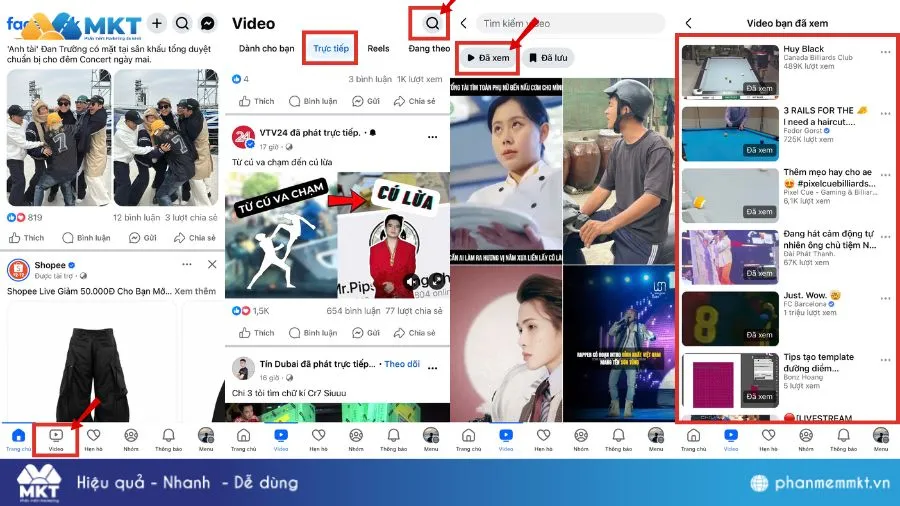Tap Trang chủ in second panel bottom bar
The image size is (900, 506).
[x=243, y=440]
